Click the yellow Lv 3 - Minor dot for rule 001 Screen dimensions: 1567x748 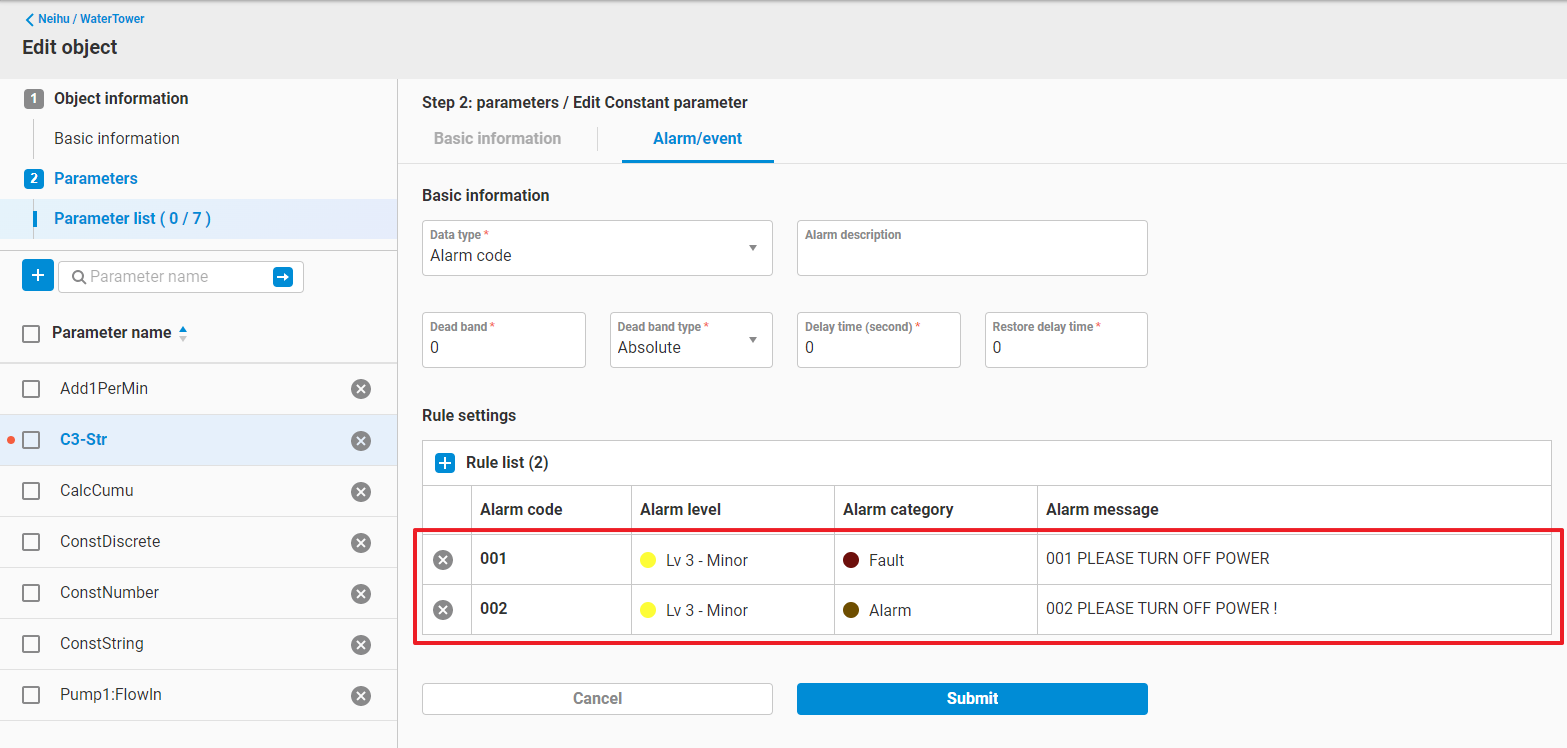pos(648,560)
